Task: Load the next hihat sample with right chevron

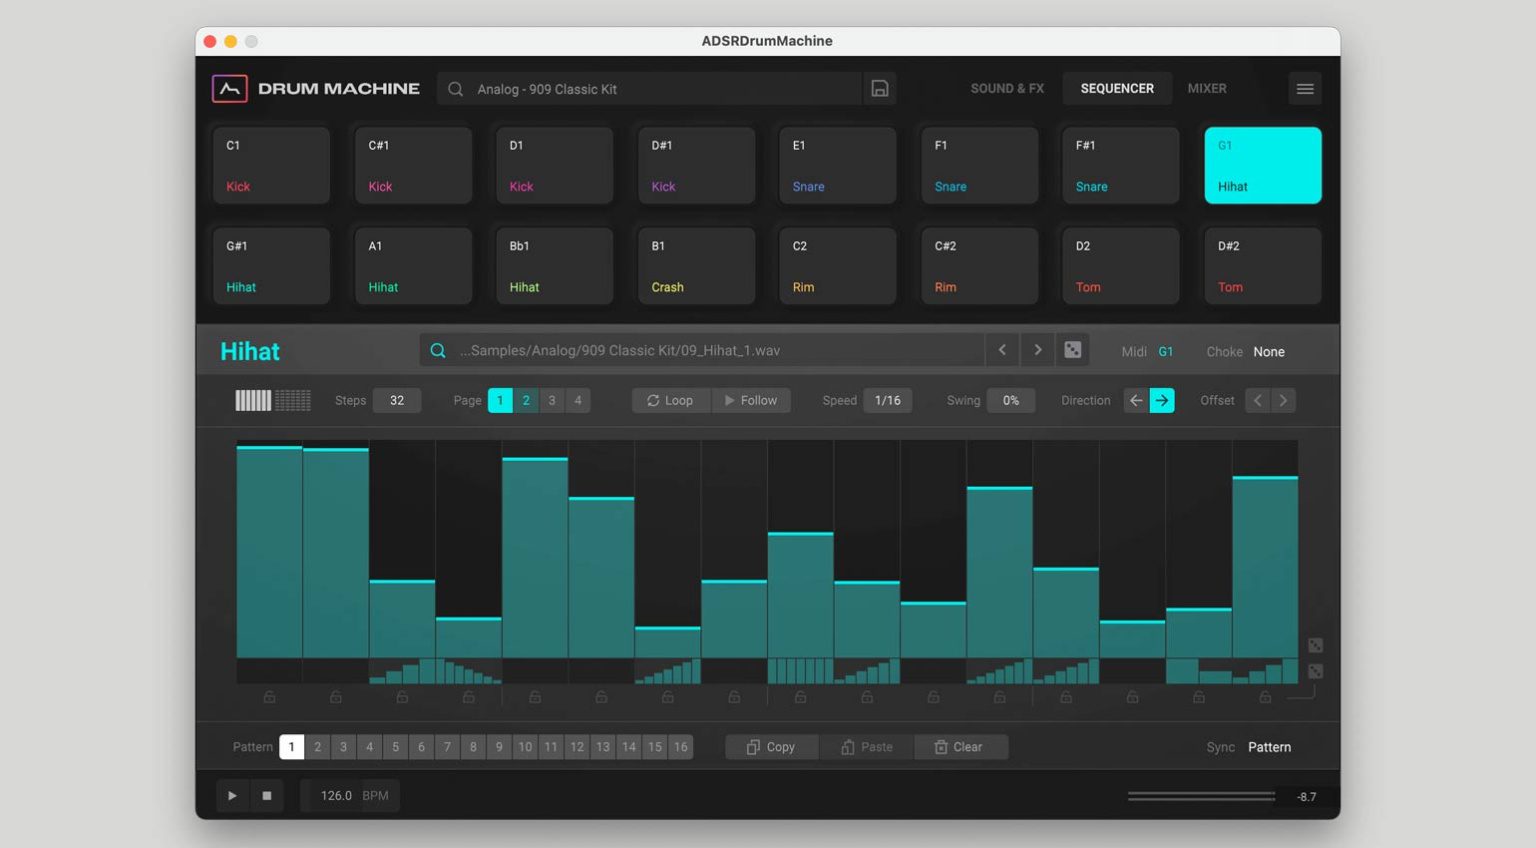Action: point(1037,350)
